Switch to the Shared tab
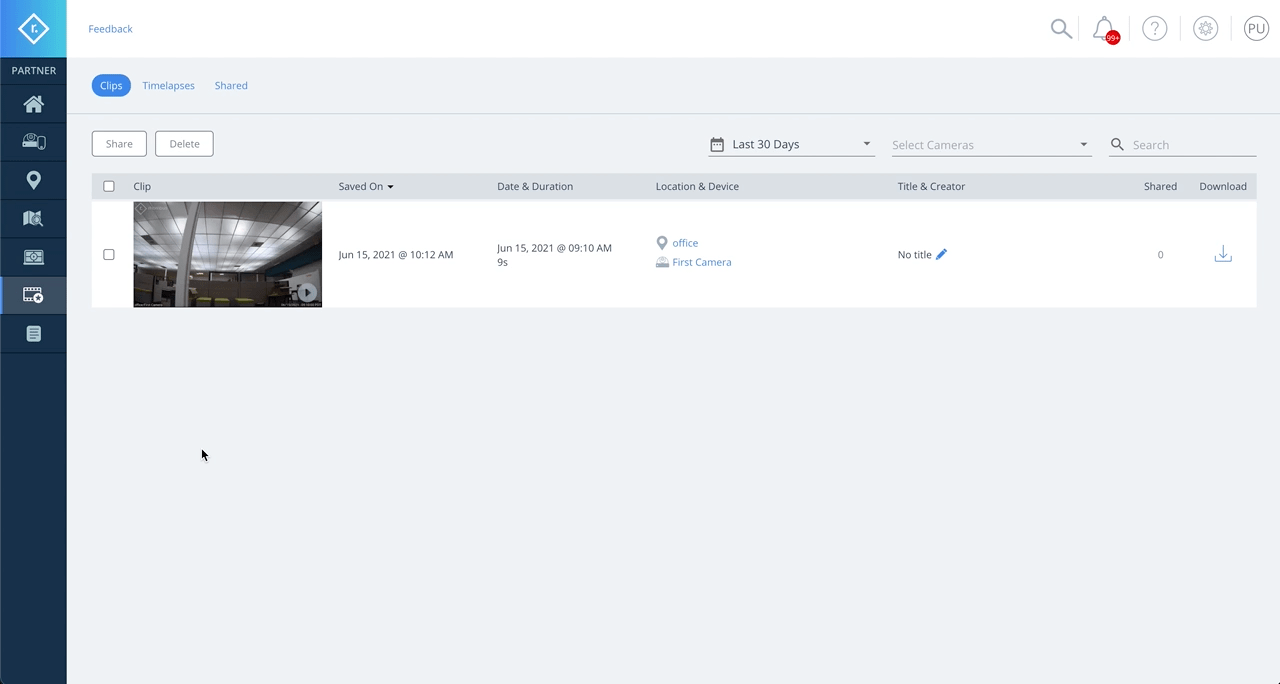The image size is (1280, 684). [231, 85]
